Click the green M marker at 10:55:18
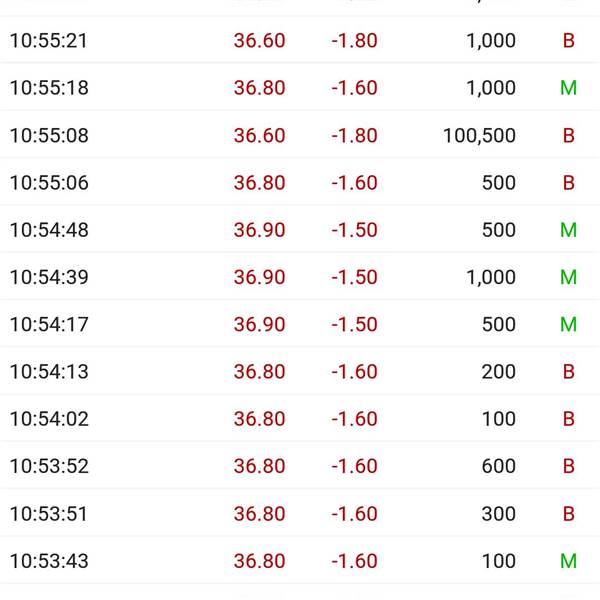 (x=569, y=88)
